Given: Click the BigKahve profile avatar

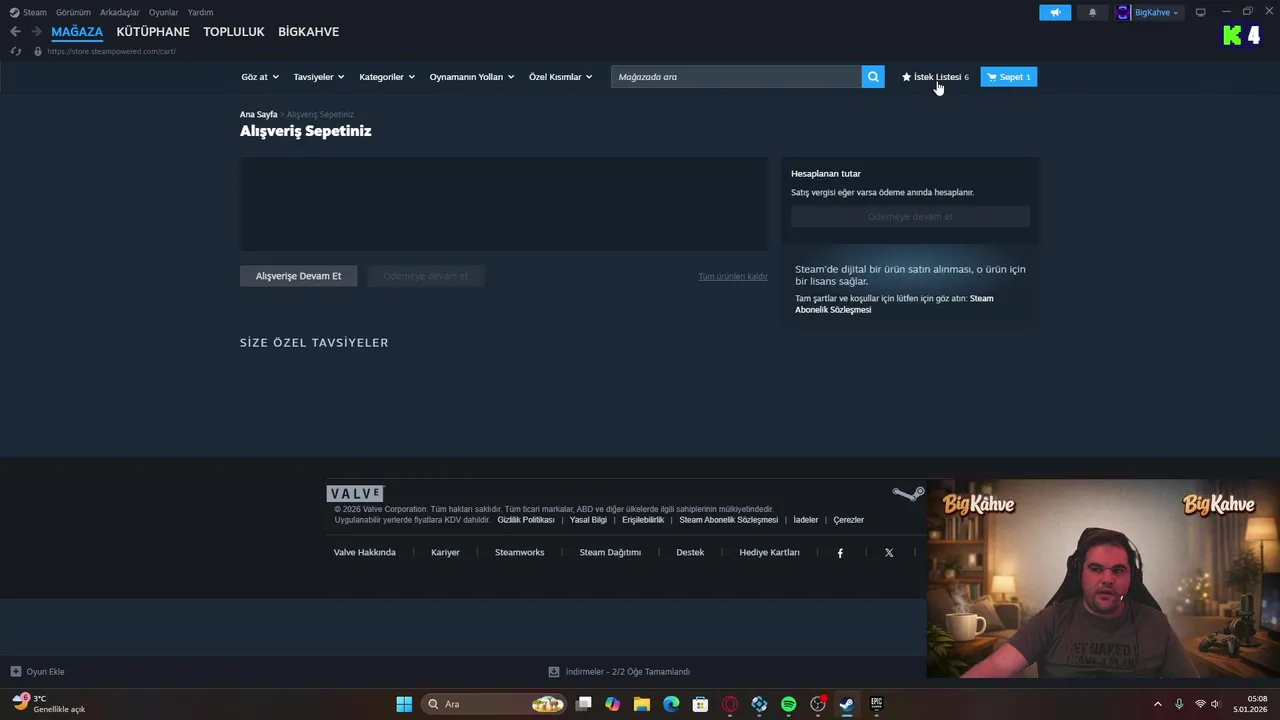Looking at the screenshot, I should tap(1123, 13).
